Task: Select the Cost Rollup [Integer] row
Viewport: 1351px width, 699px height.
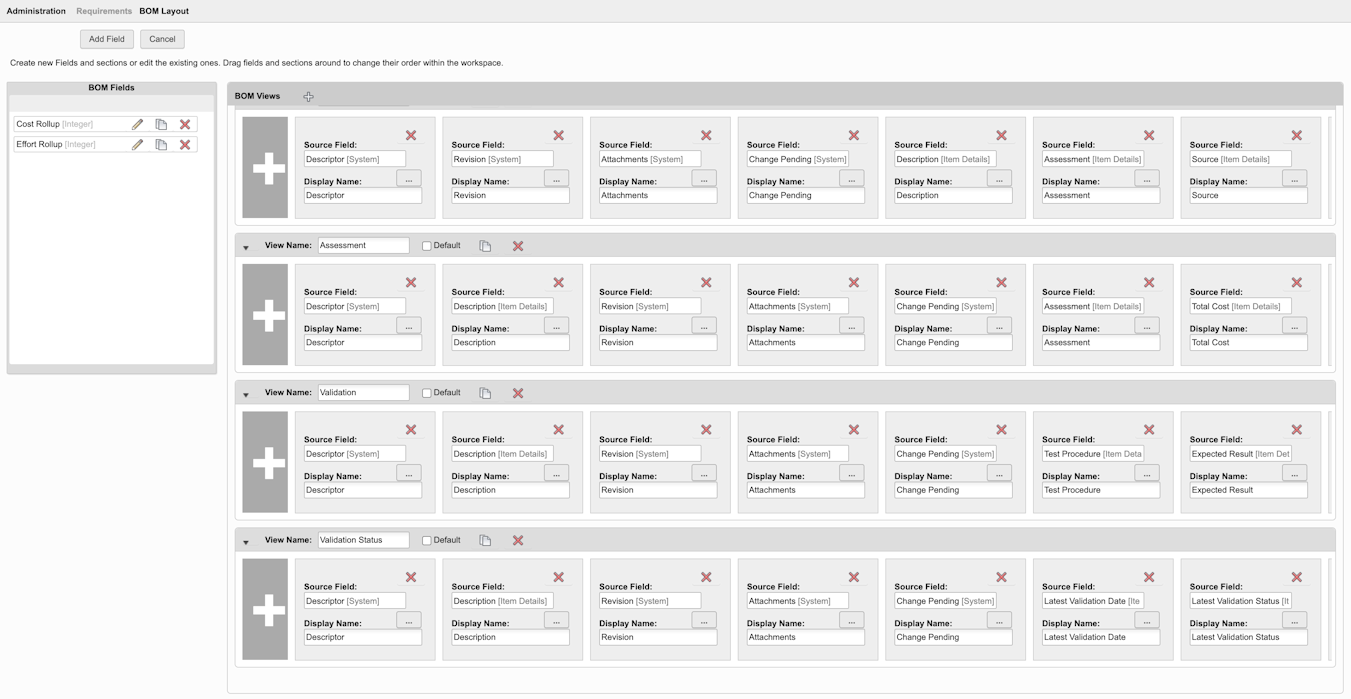Action: click(105, 124)
